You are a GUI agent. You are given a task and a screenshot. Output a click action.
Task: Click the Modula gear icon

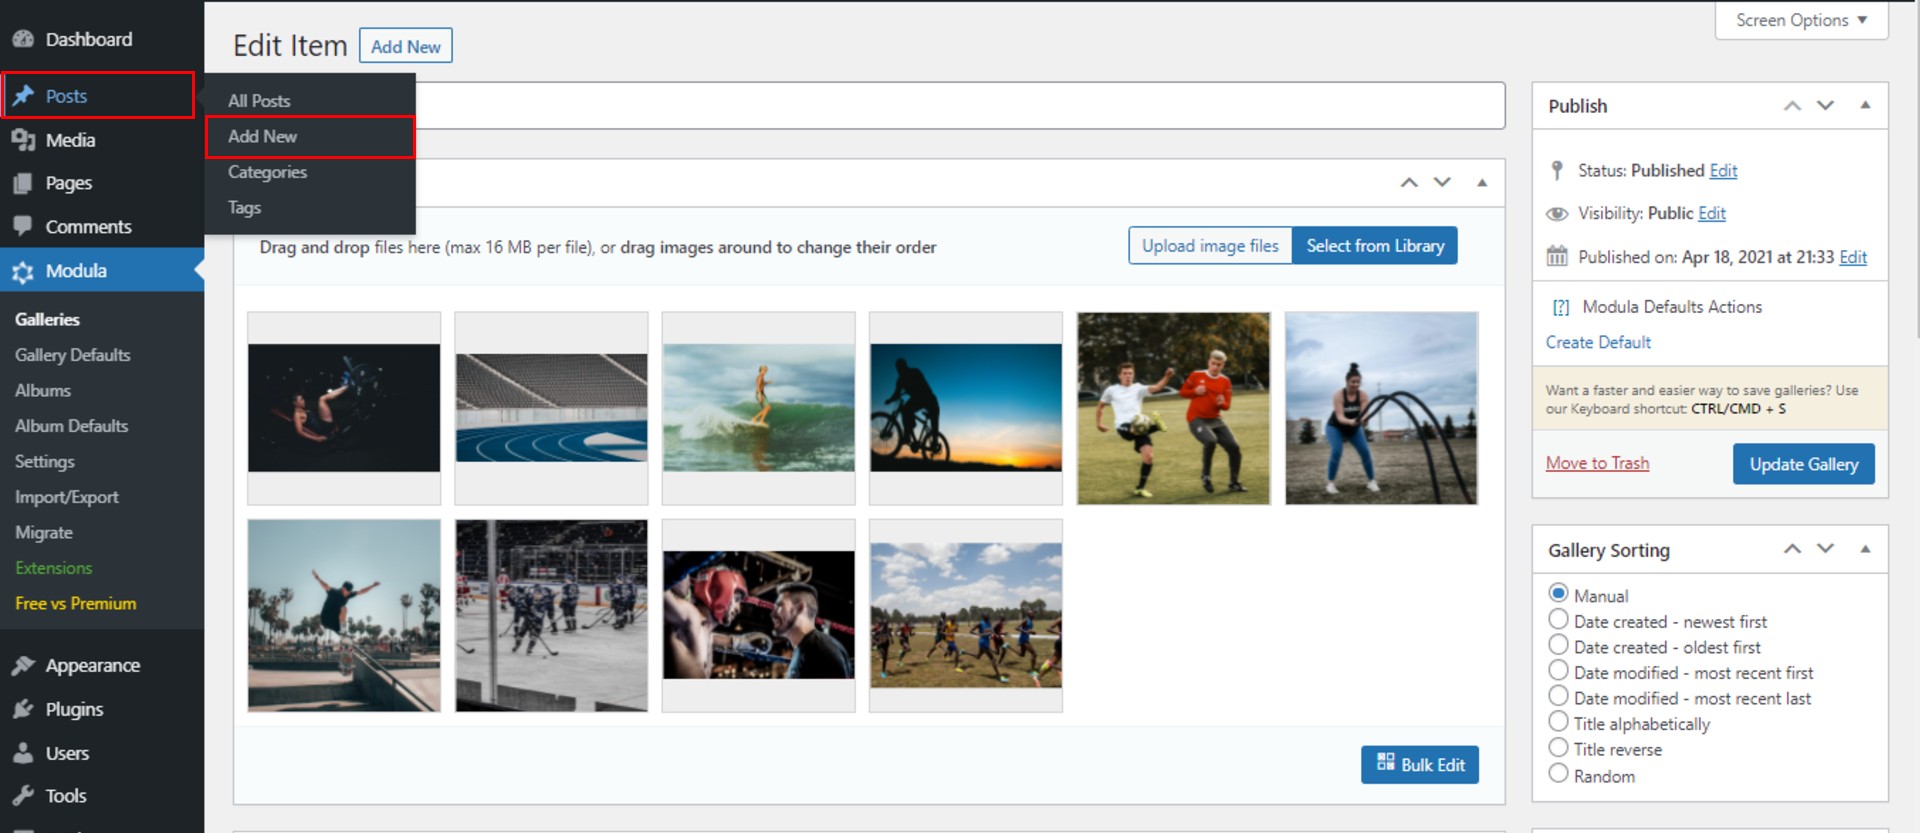click(23, 271)
